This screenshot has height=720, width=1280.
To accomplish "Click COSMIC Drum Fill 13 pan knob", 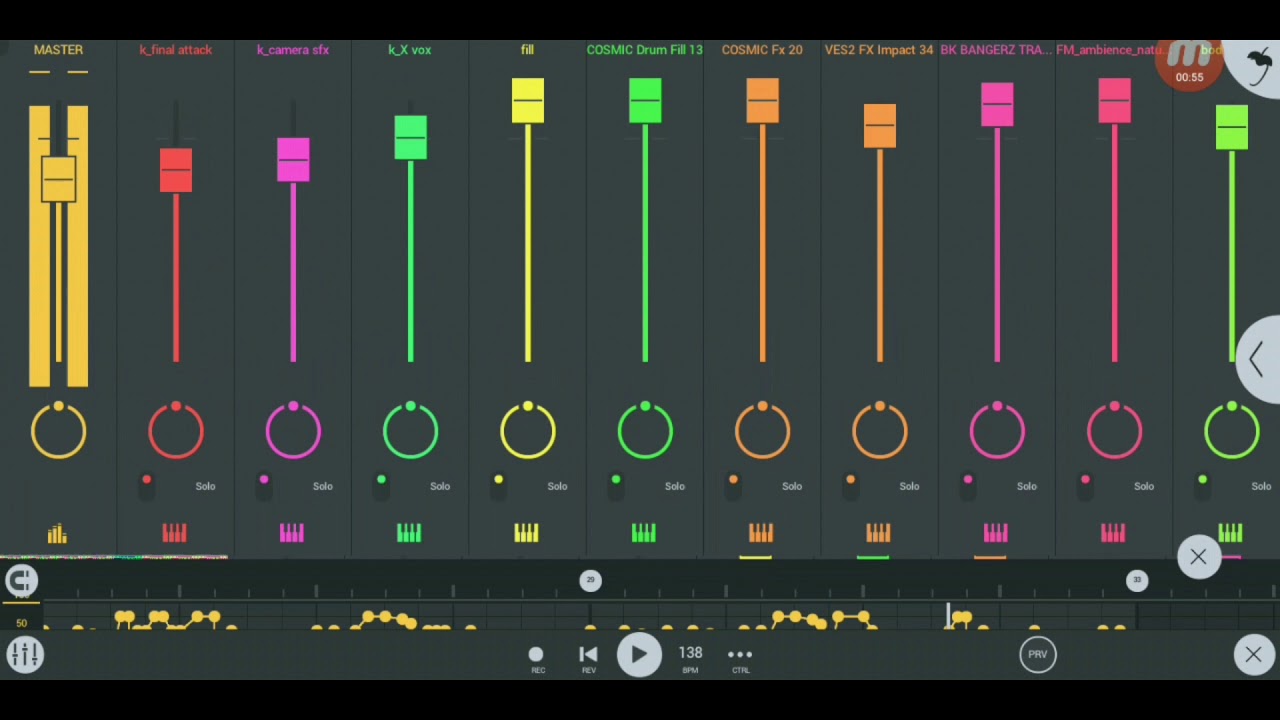I will pos(645,431).
